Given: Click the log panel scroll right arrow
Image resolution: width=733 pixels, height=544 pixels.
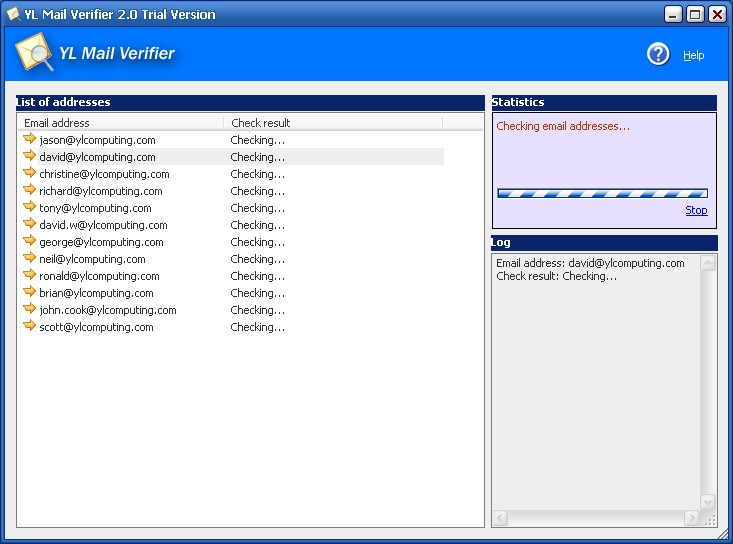Looking at the screenshot, I should tap(692, 518).
